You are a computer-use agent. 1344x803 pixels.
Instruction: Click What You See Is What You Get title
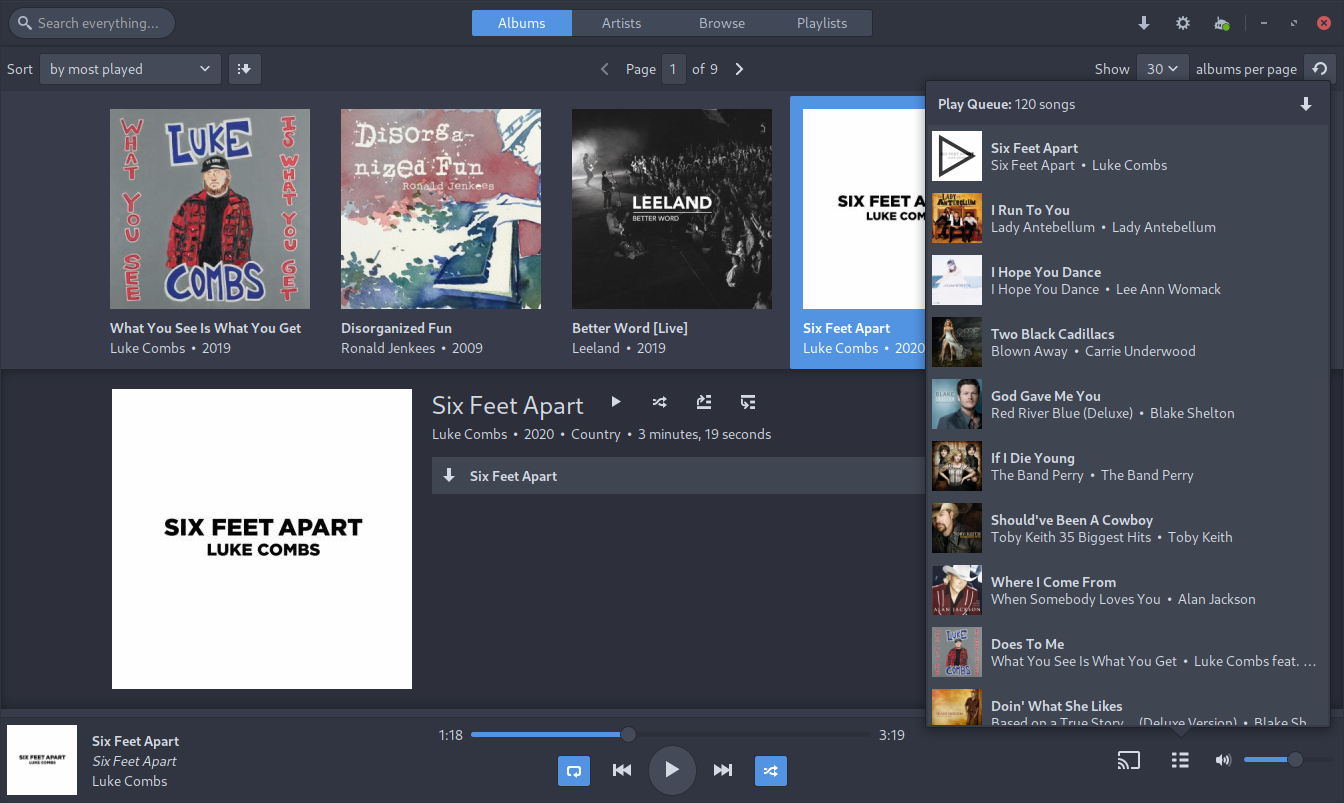(x=205, y=328)
